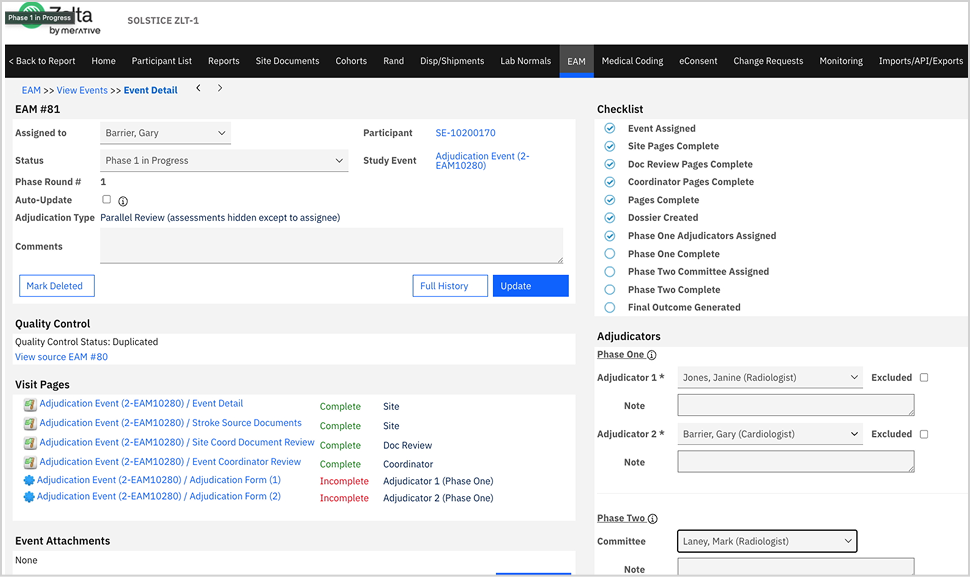This screenshot has height=577, width=970.
Task: Check Excluded for Adjudicator 1
Action: (x=923, y=377)
